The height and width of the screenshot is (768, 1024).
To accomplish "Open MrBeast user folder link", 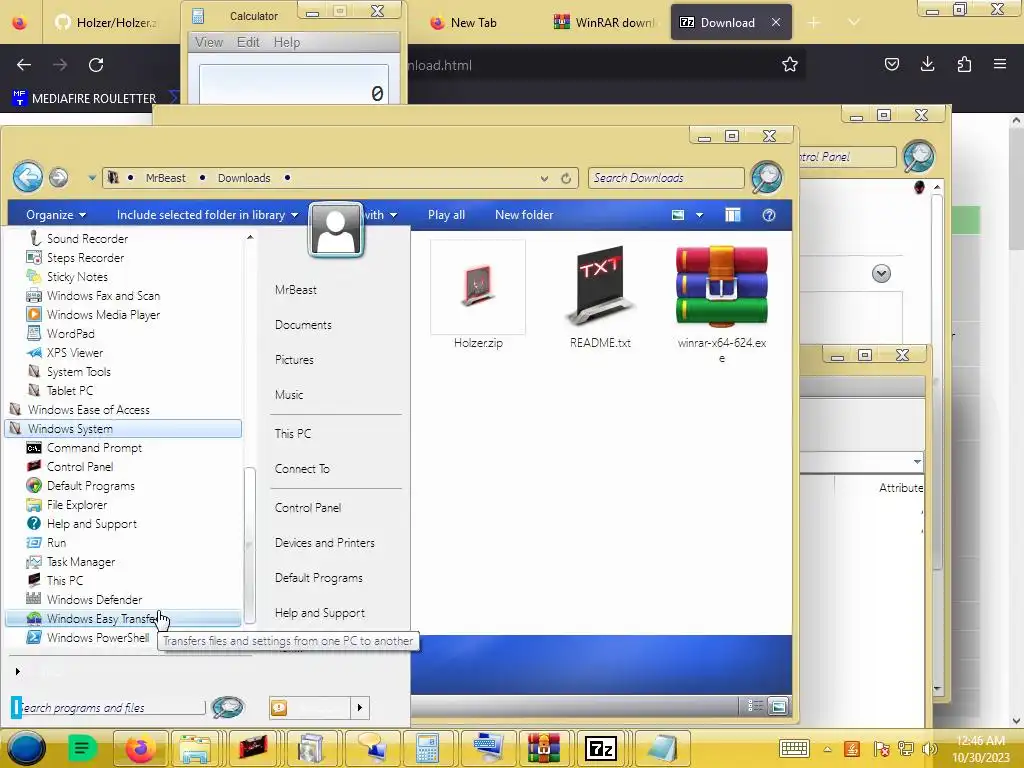I will click(296, 290).
